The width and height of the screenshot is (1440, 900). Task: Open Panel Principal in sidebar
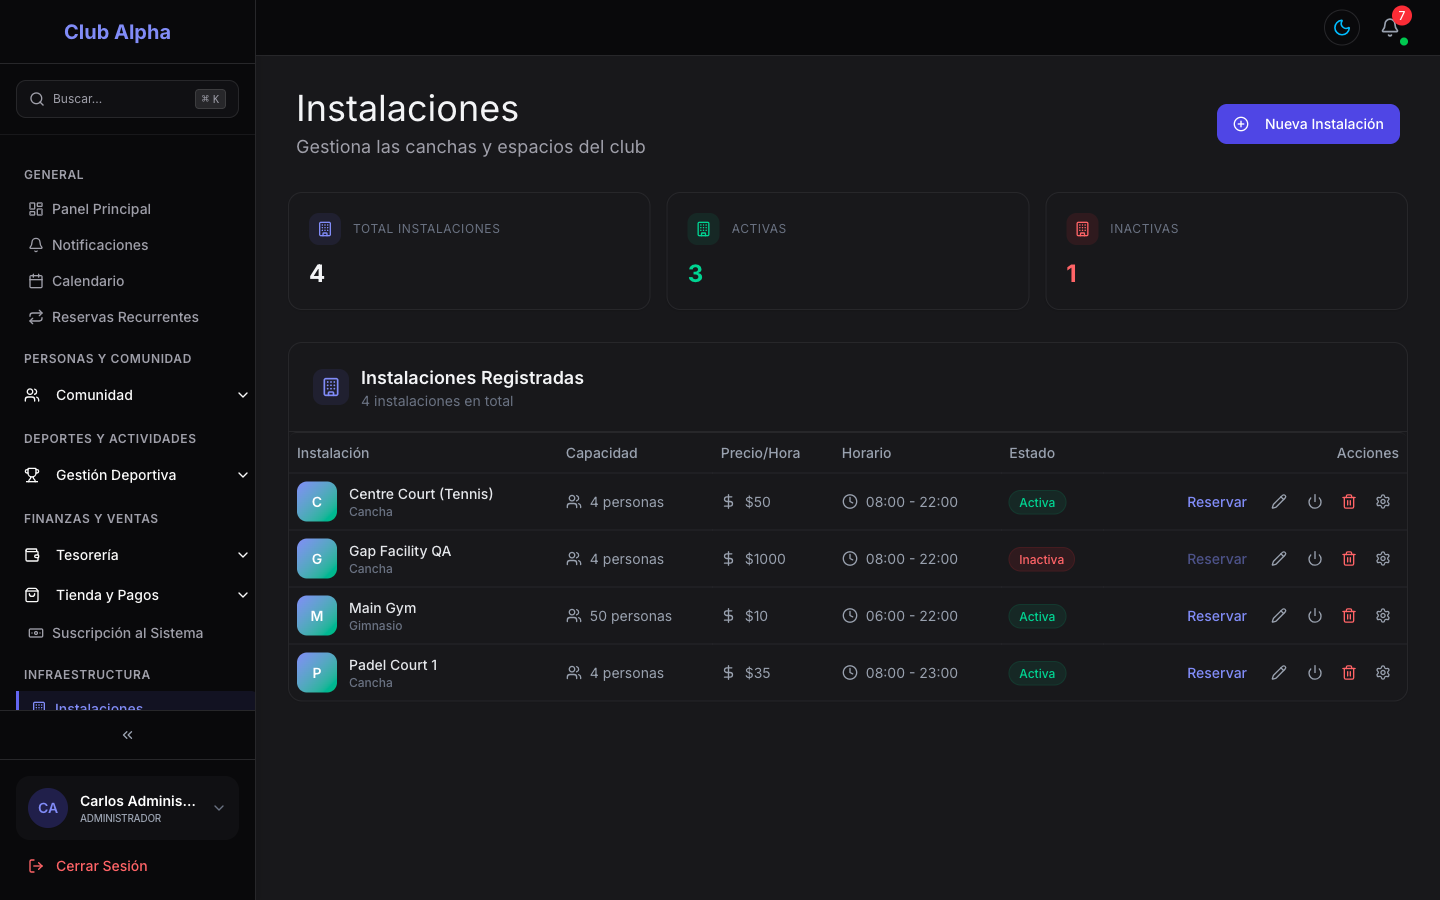127,209
